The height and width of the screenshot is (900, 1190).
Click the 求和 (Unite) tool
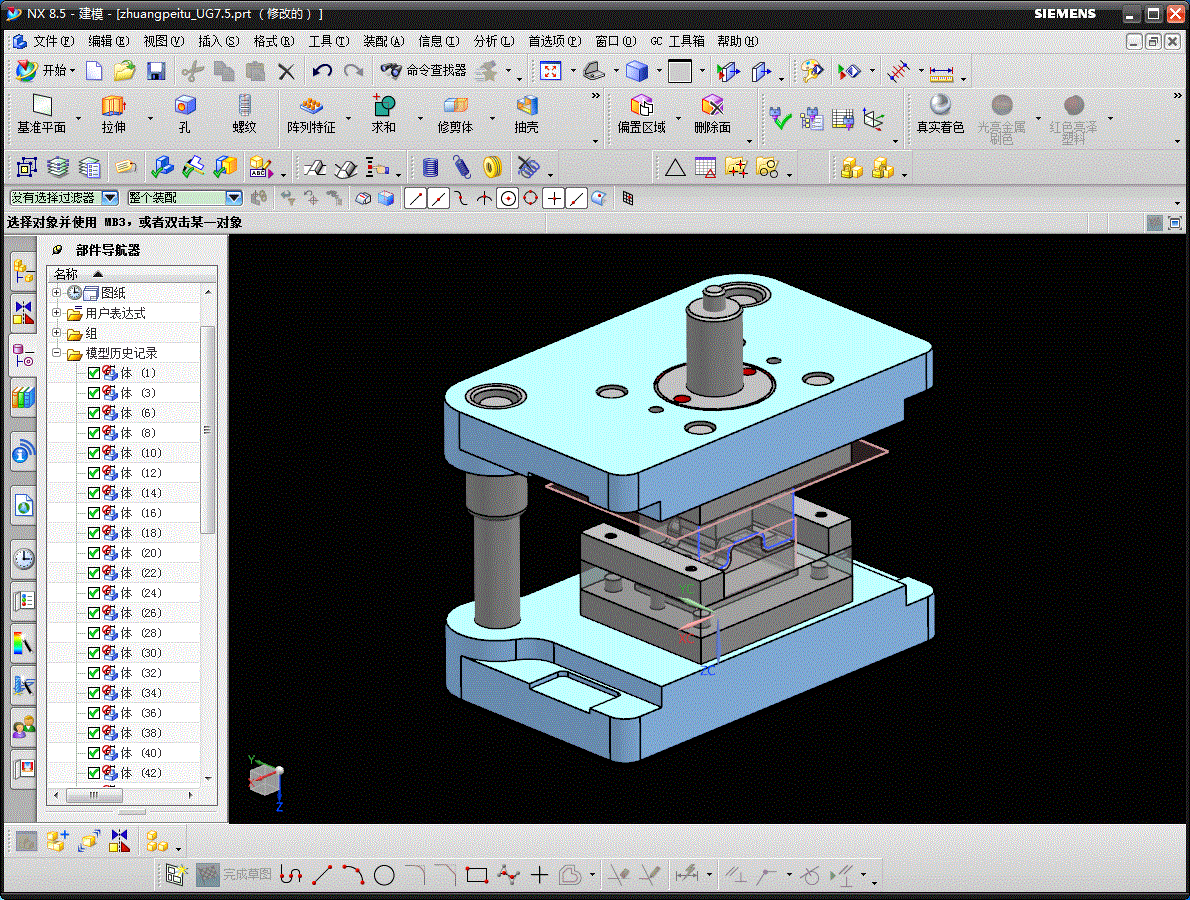point(383,113)
